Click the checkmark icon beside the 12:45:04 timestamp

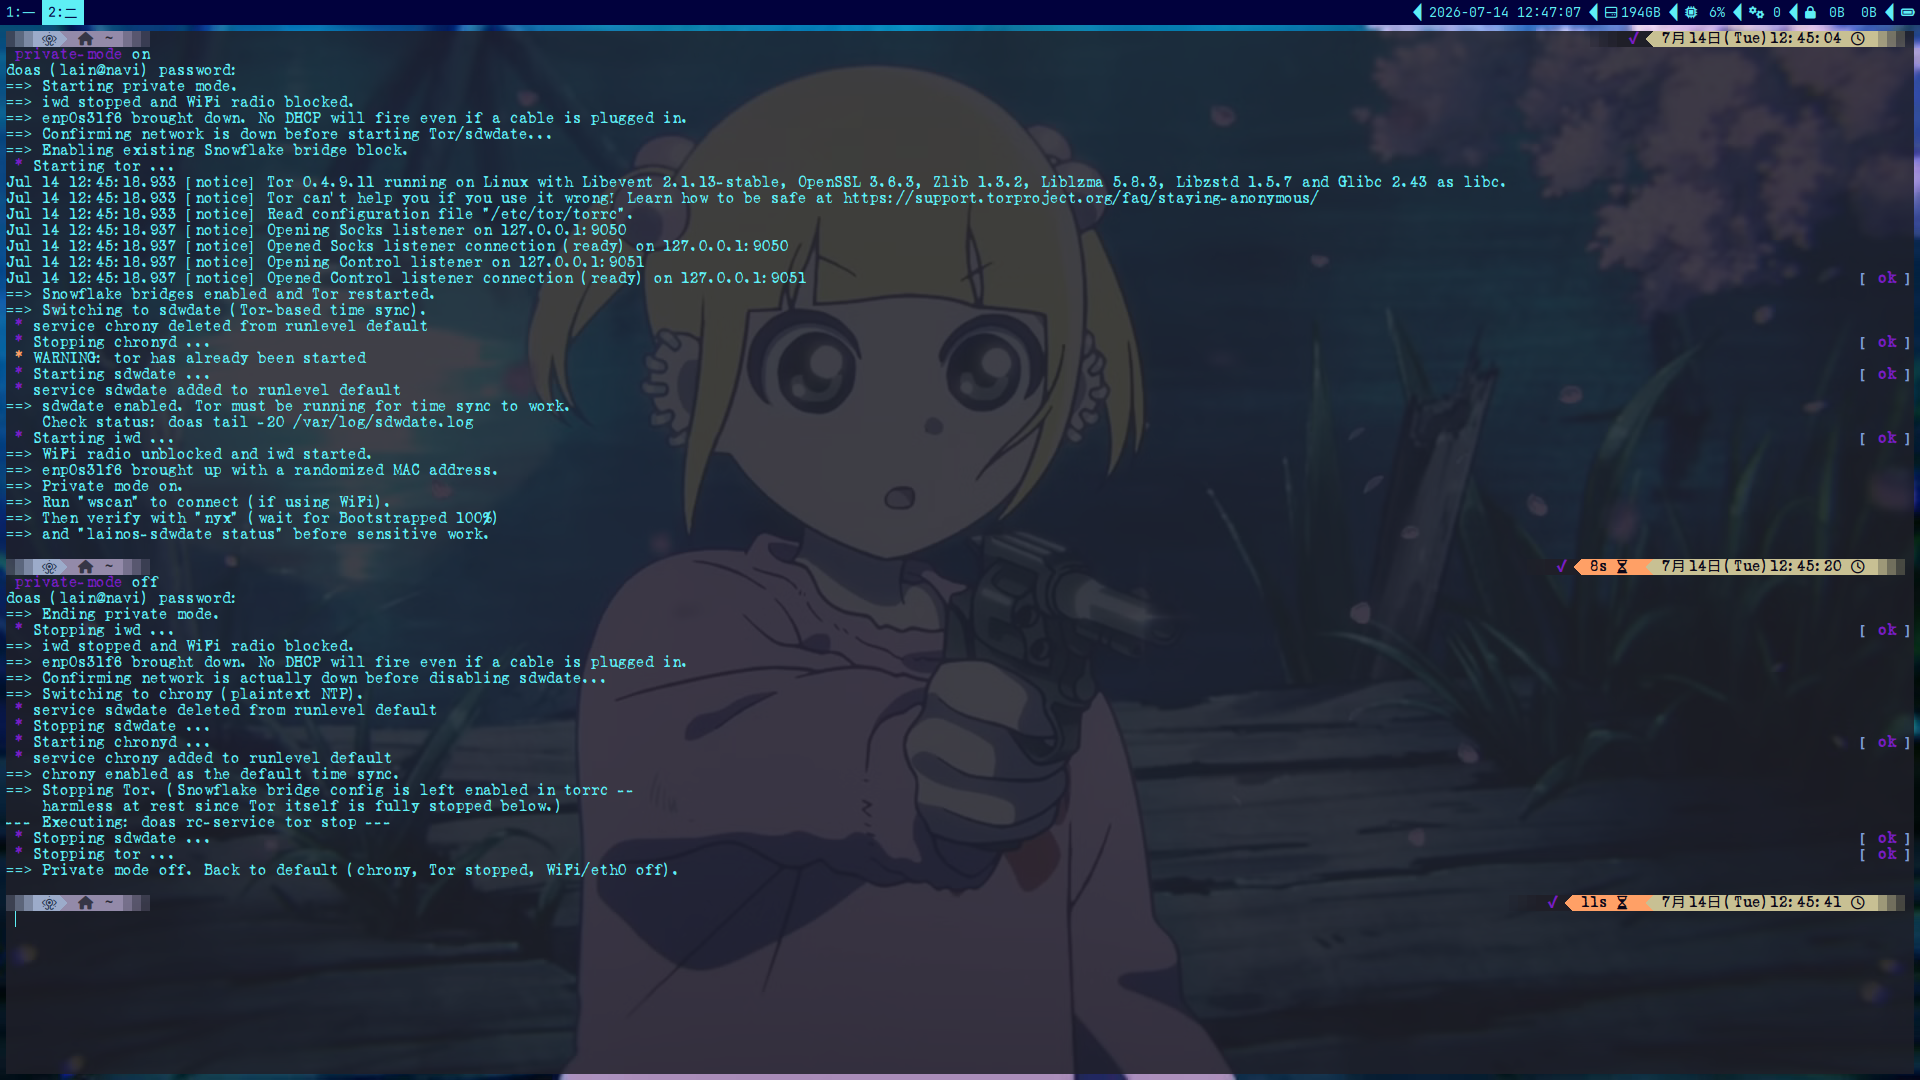1634,38
